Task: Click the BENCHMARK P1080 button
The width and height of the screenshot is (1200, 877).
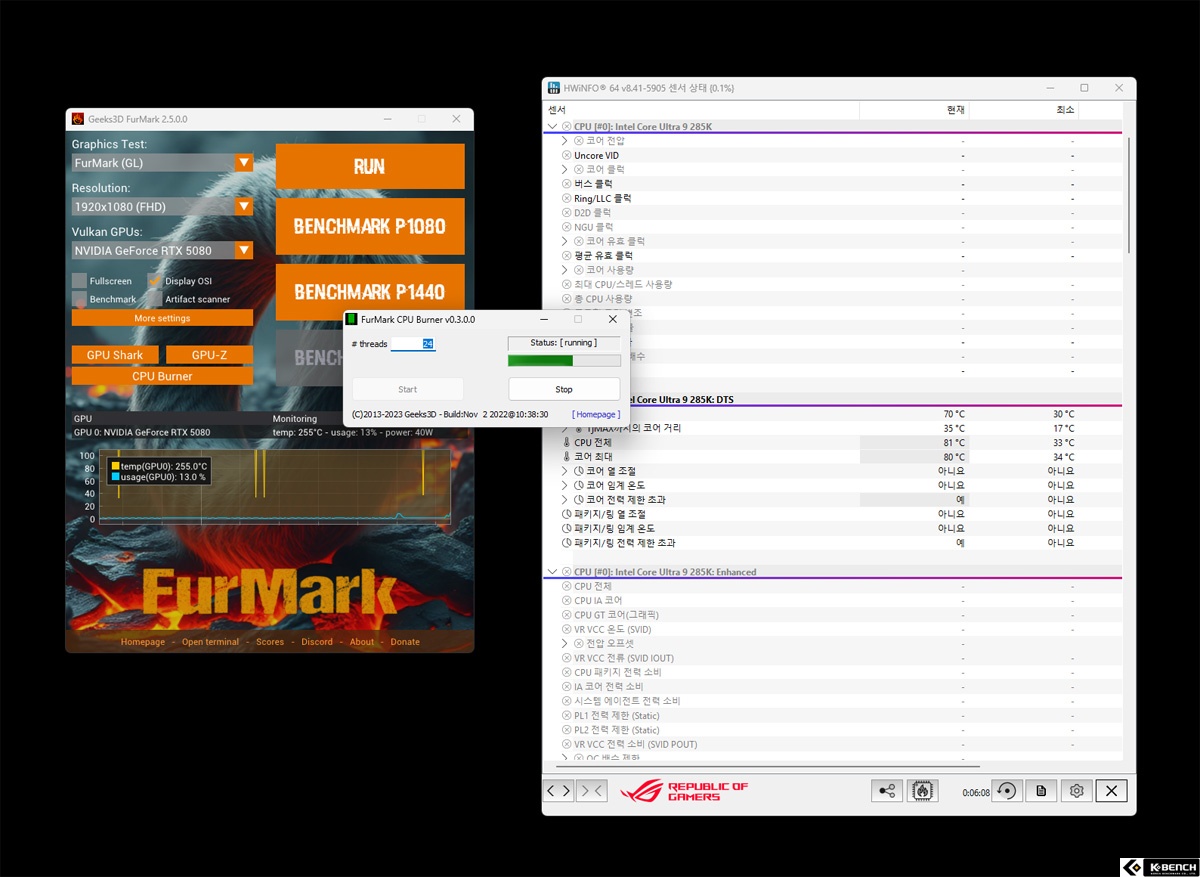Action: point(370,226)
